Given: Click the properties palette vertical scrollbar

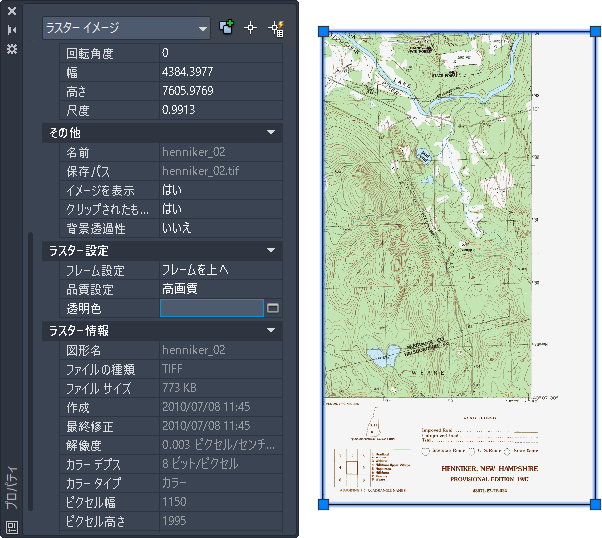Looking at the screenshot, I should pyautogui.click(x=31, y=371).
